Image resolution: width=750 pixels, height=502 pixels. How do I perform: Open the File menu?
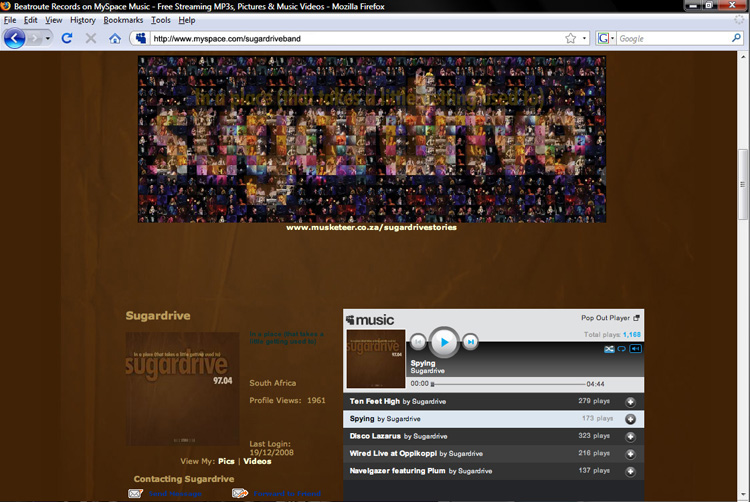(10, 20)
